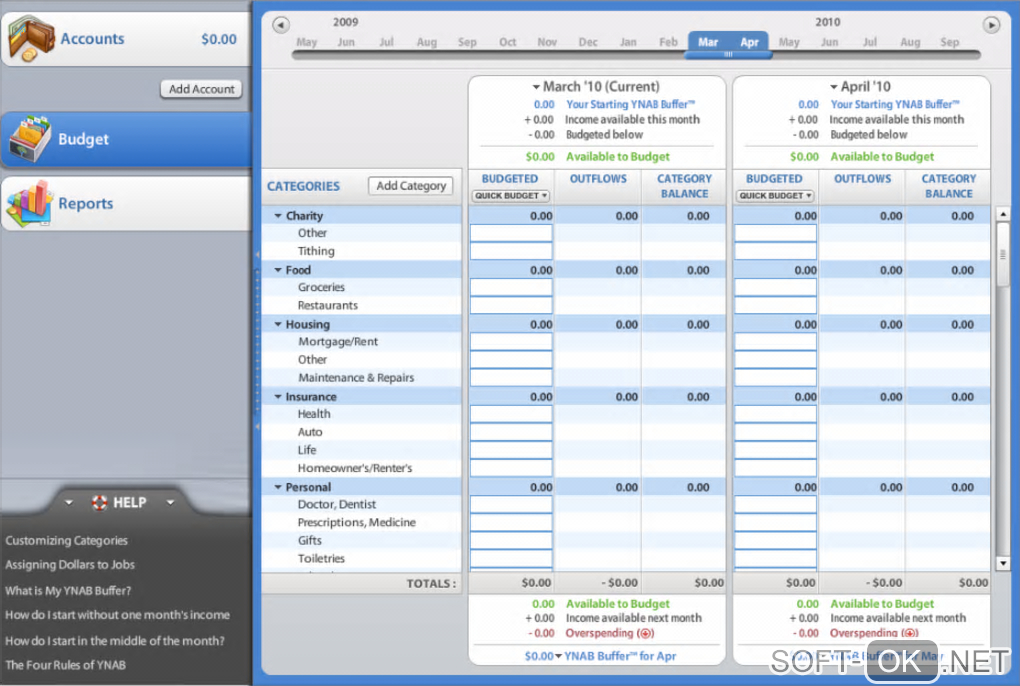Click the March overspending red icon

pos(645,633)
